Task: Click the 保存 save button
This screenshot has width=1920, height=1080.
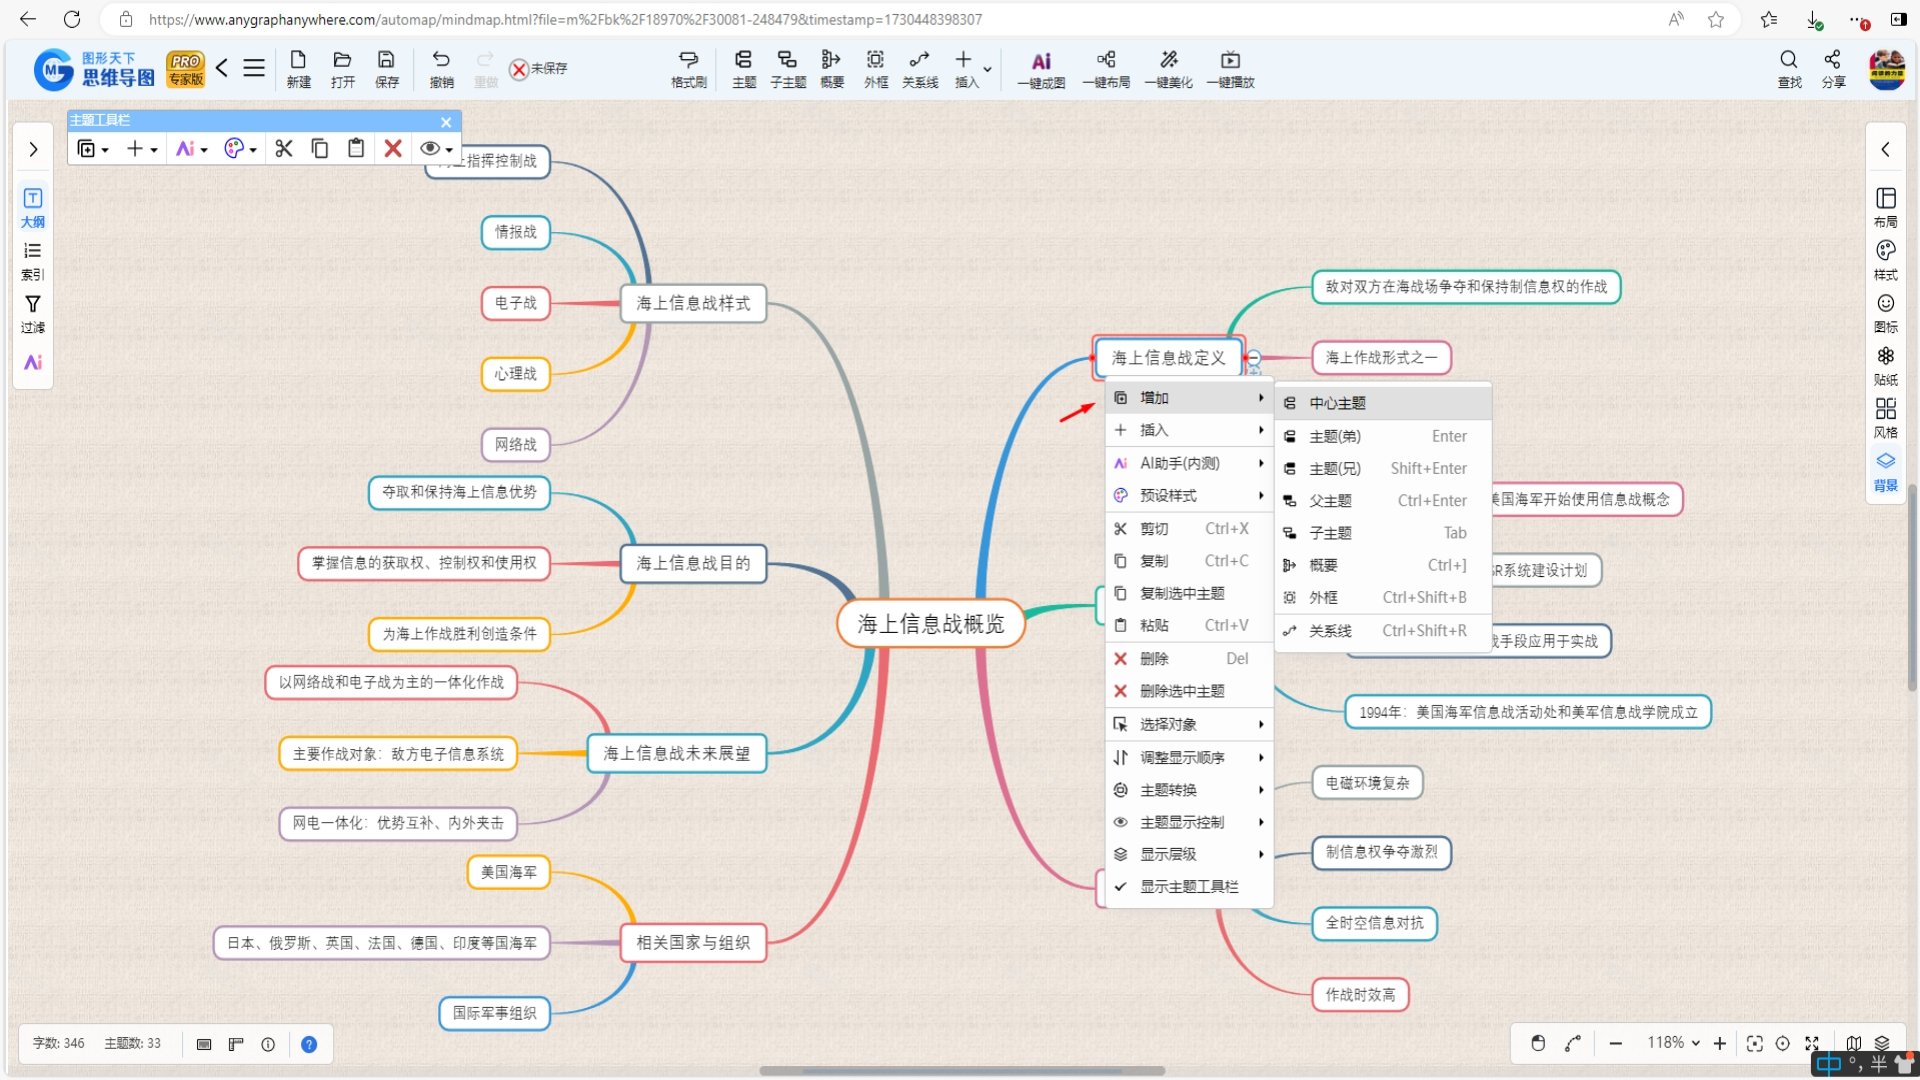Action: [x=386, y=68]
